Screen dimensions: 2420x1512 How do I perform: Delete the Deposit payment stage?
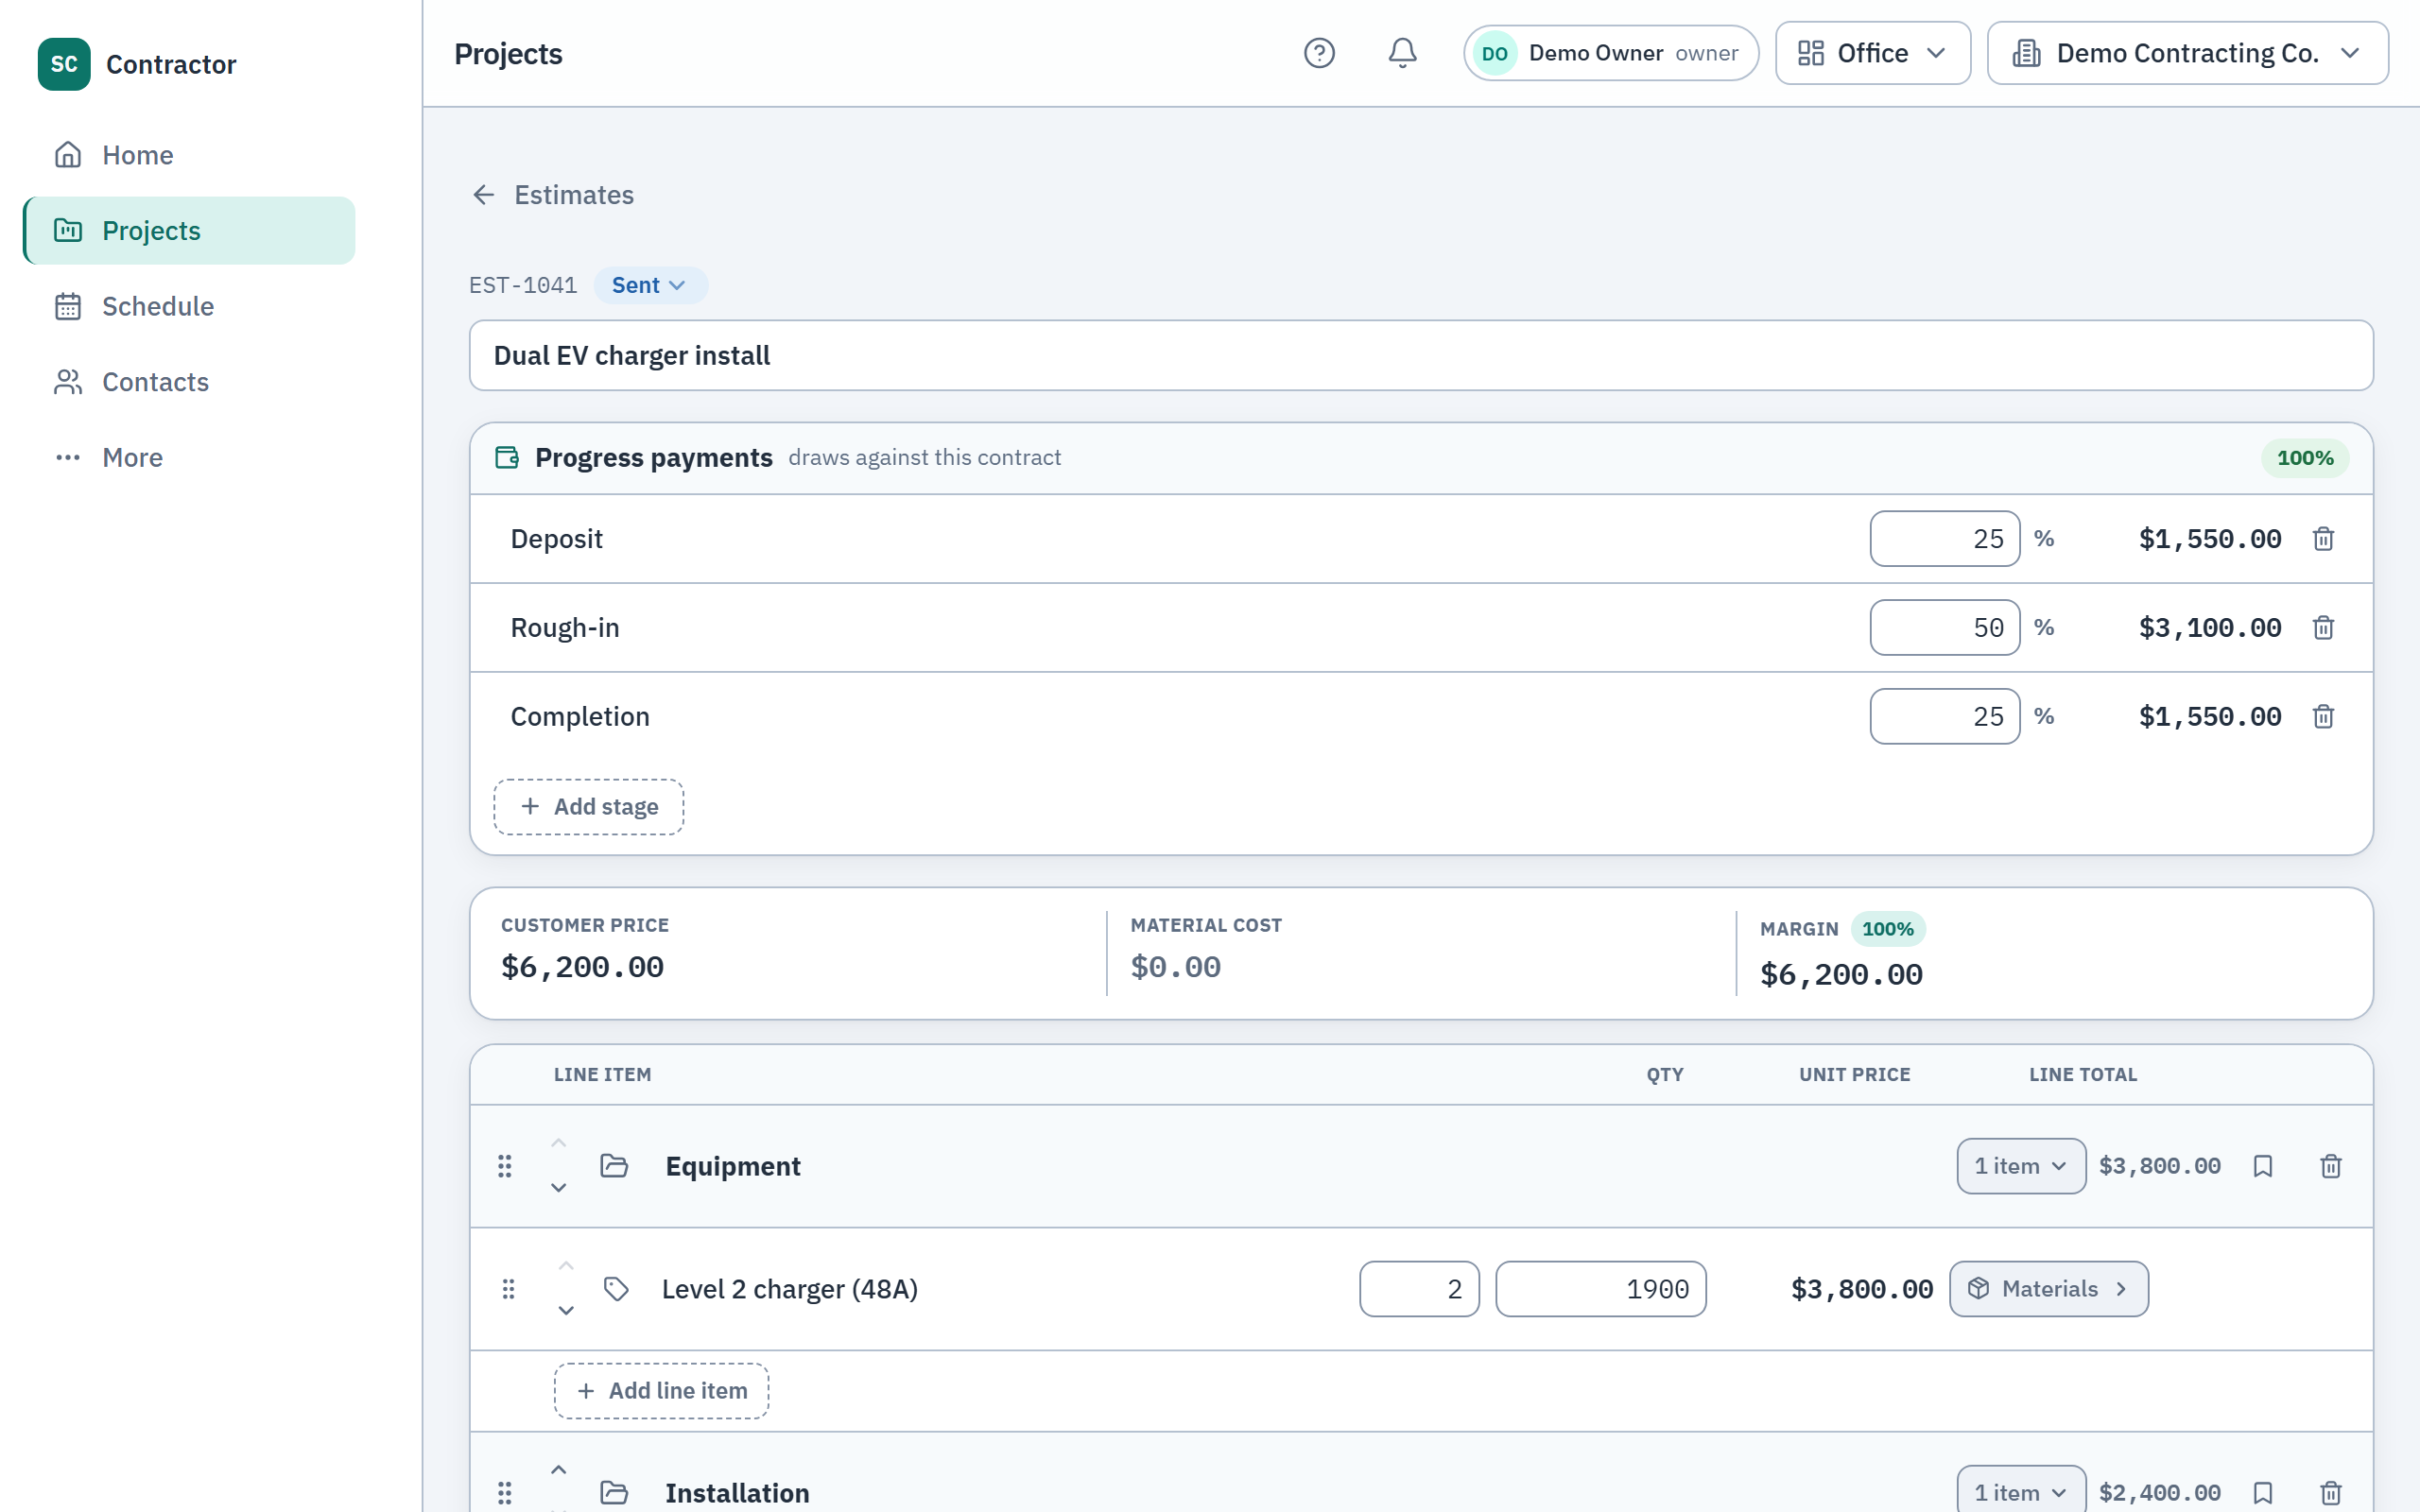point(2323,539)
